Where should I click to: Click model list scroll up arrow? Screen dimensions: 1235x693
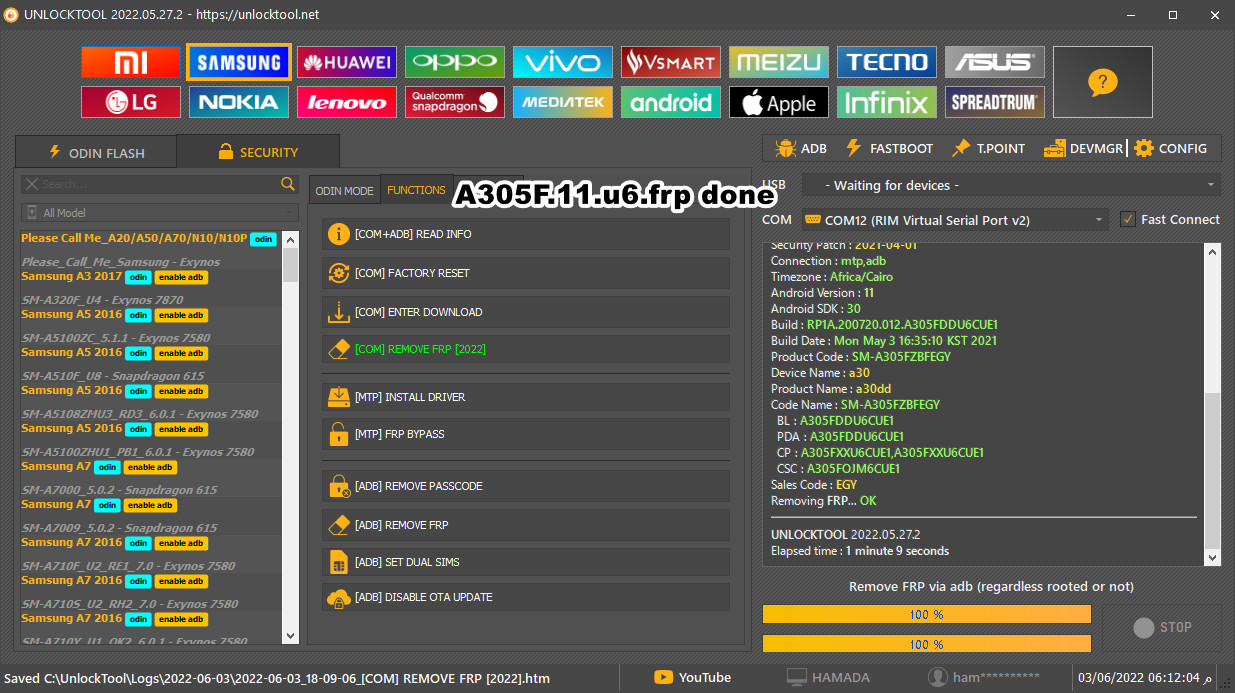click(291, 239)
